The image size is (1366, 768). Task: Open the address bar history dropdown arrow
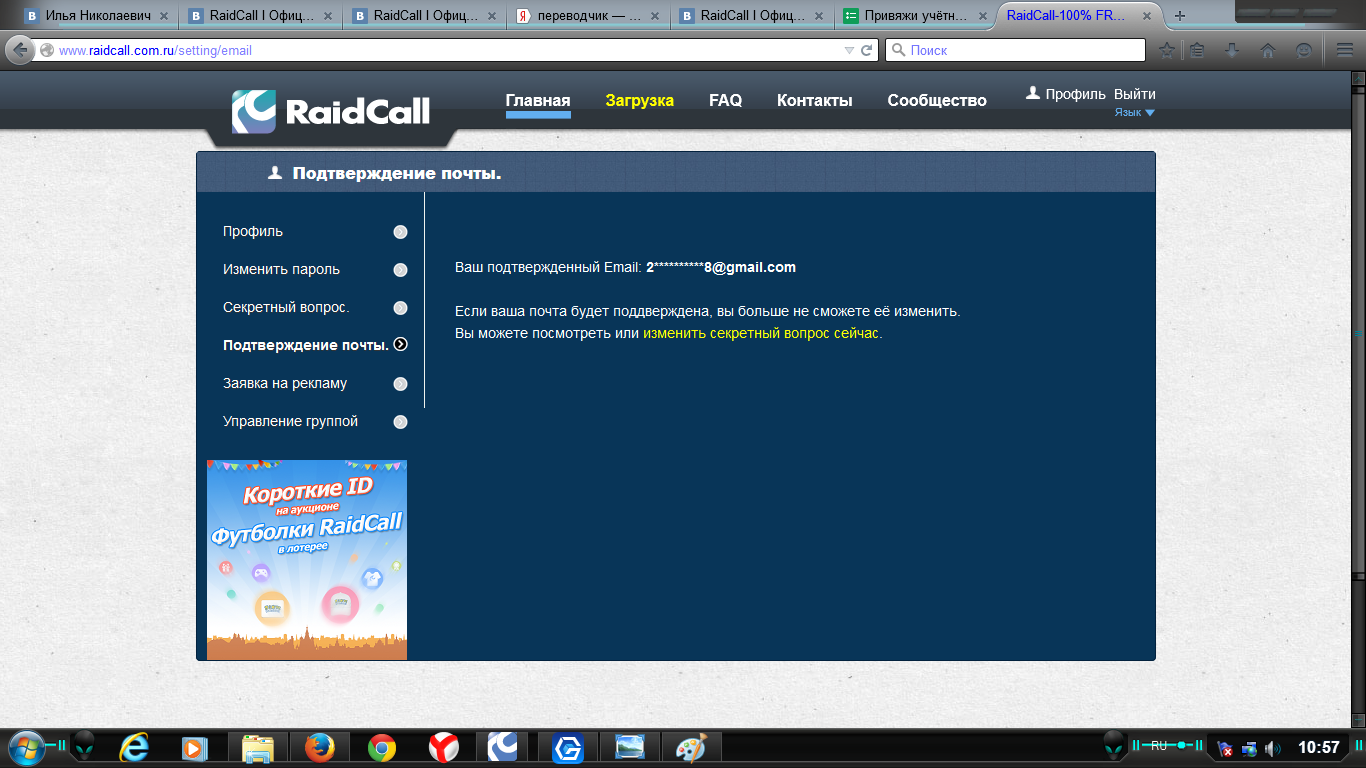click(849, 50)
